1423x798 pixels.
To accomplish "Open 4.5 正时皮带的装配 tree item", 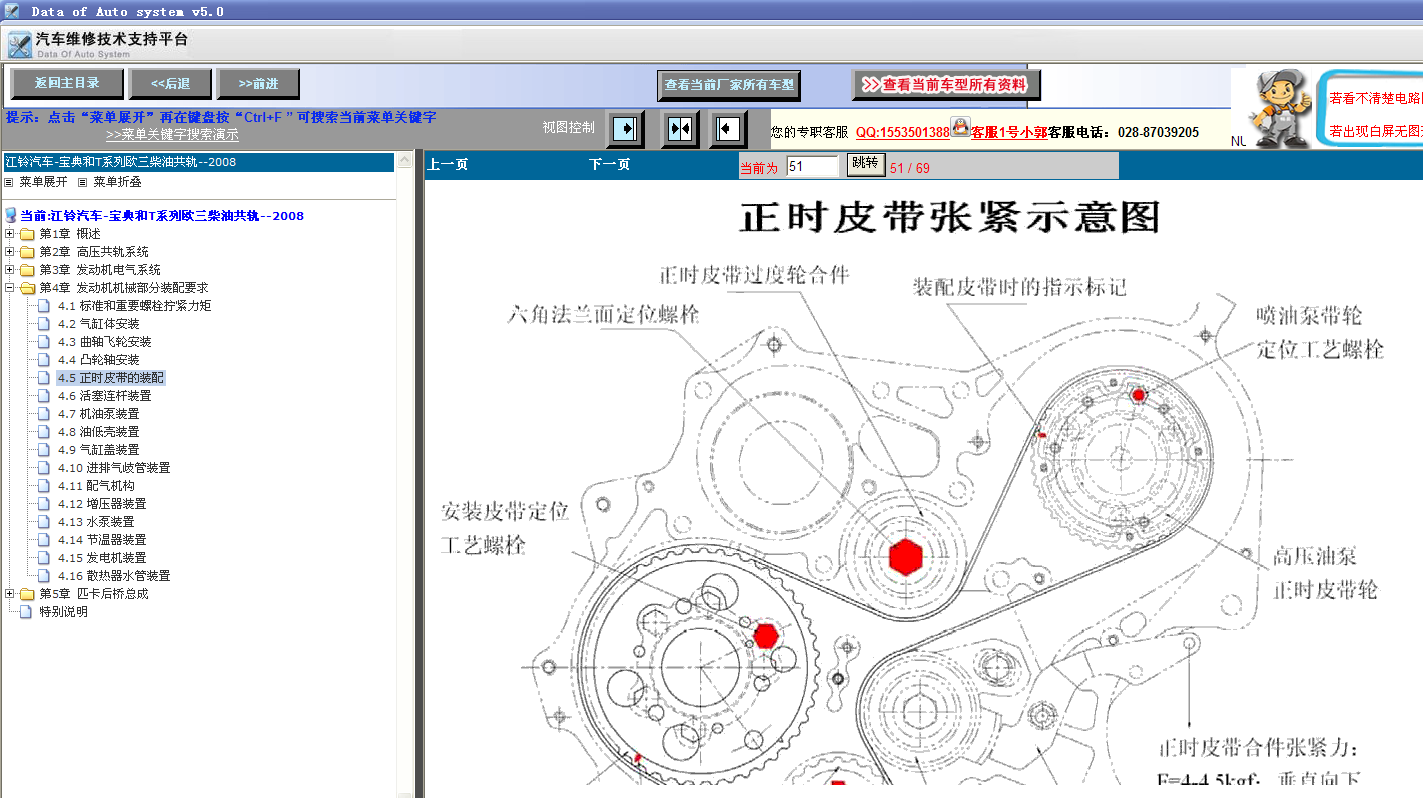I will (111, 378).
